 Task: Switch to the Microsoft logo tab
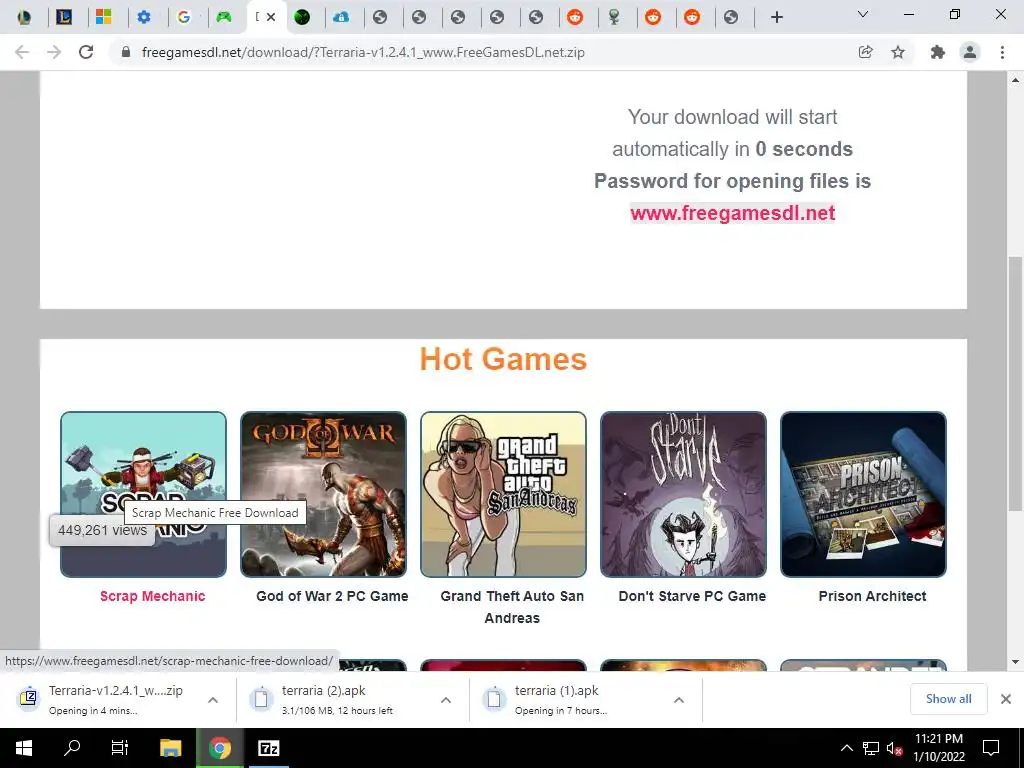click(104, 17)
